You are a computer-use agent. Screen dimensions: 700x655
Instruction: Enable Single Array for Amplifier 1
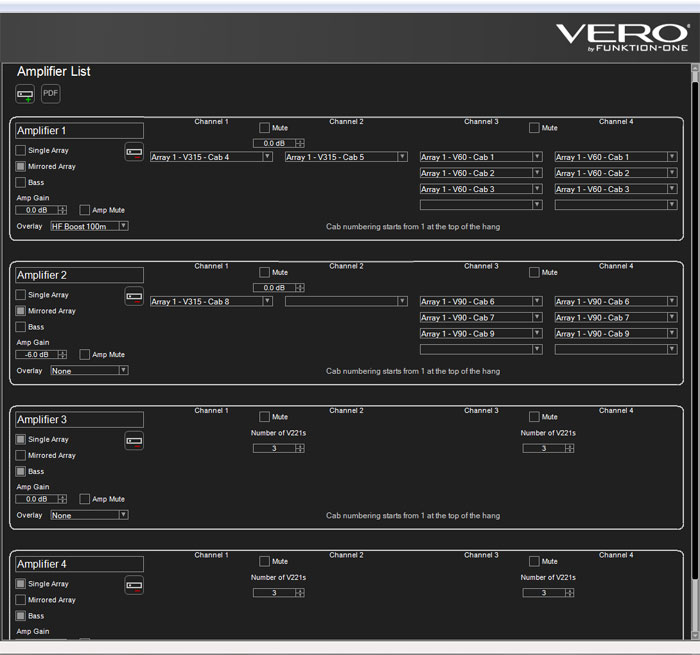click(21, 150)
